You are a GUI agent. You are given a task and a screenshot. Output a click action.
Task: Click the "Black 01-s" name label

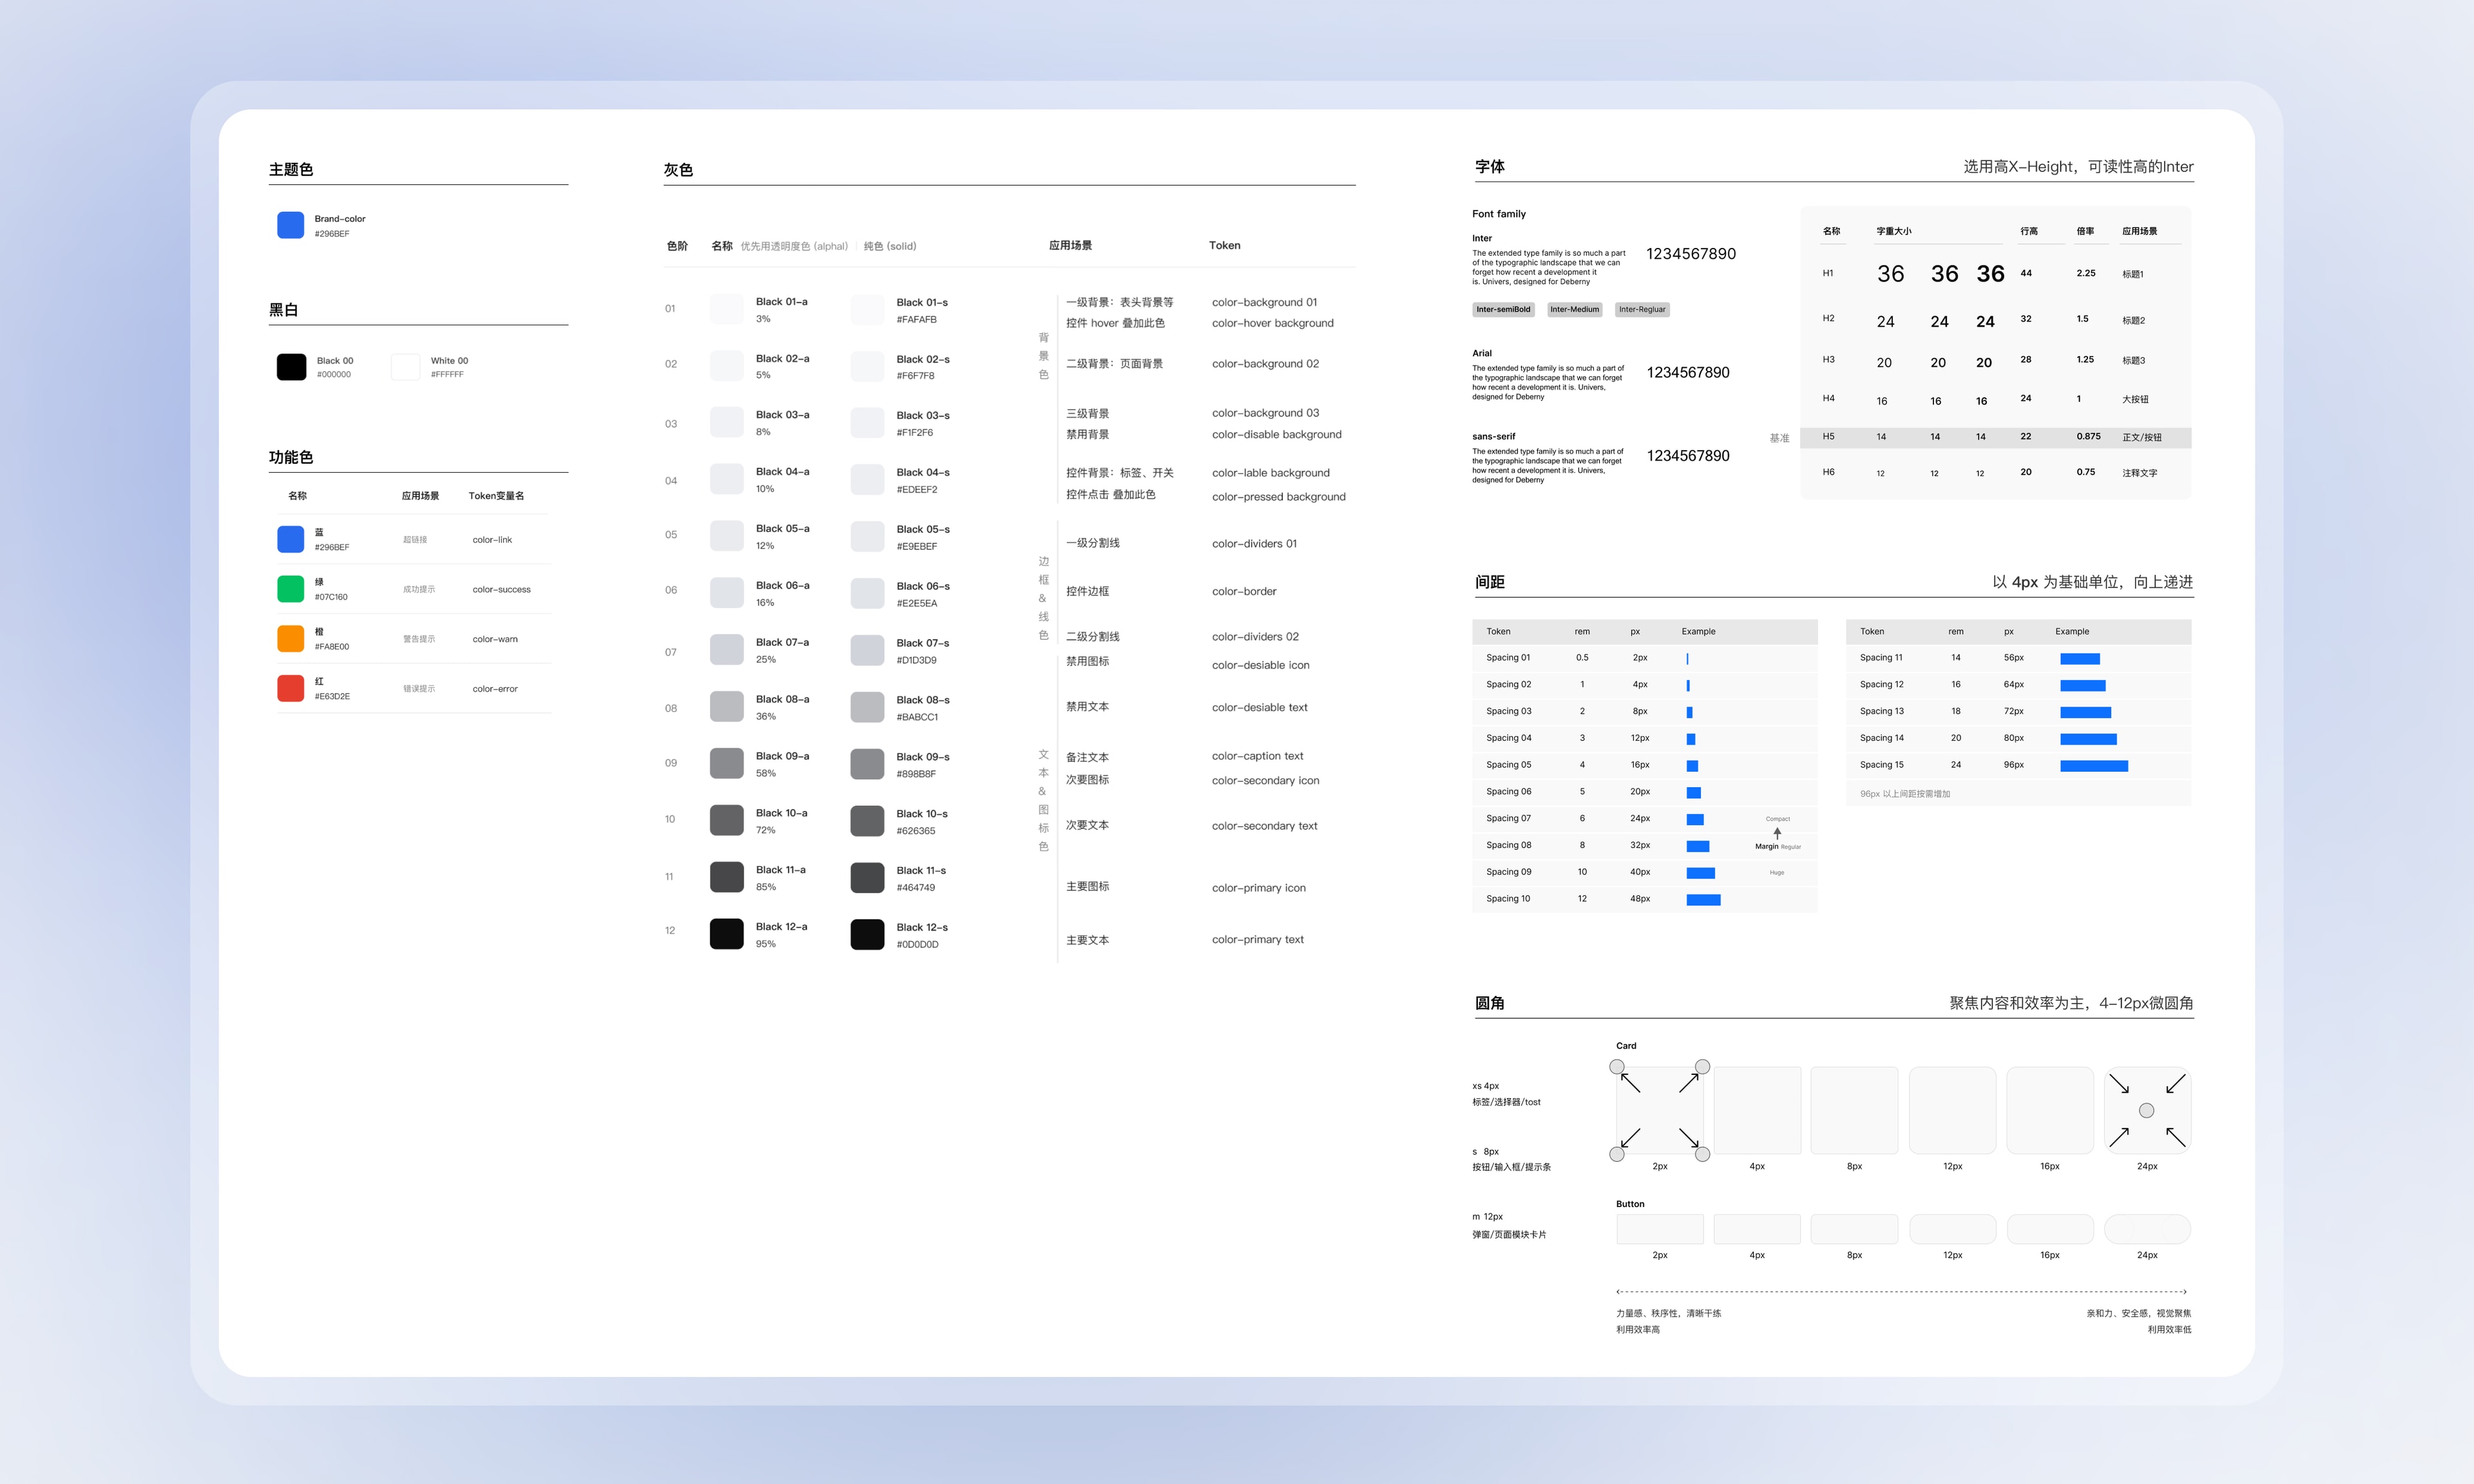click(922, 302)
